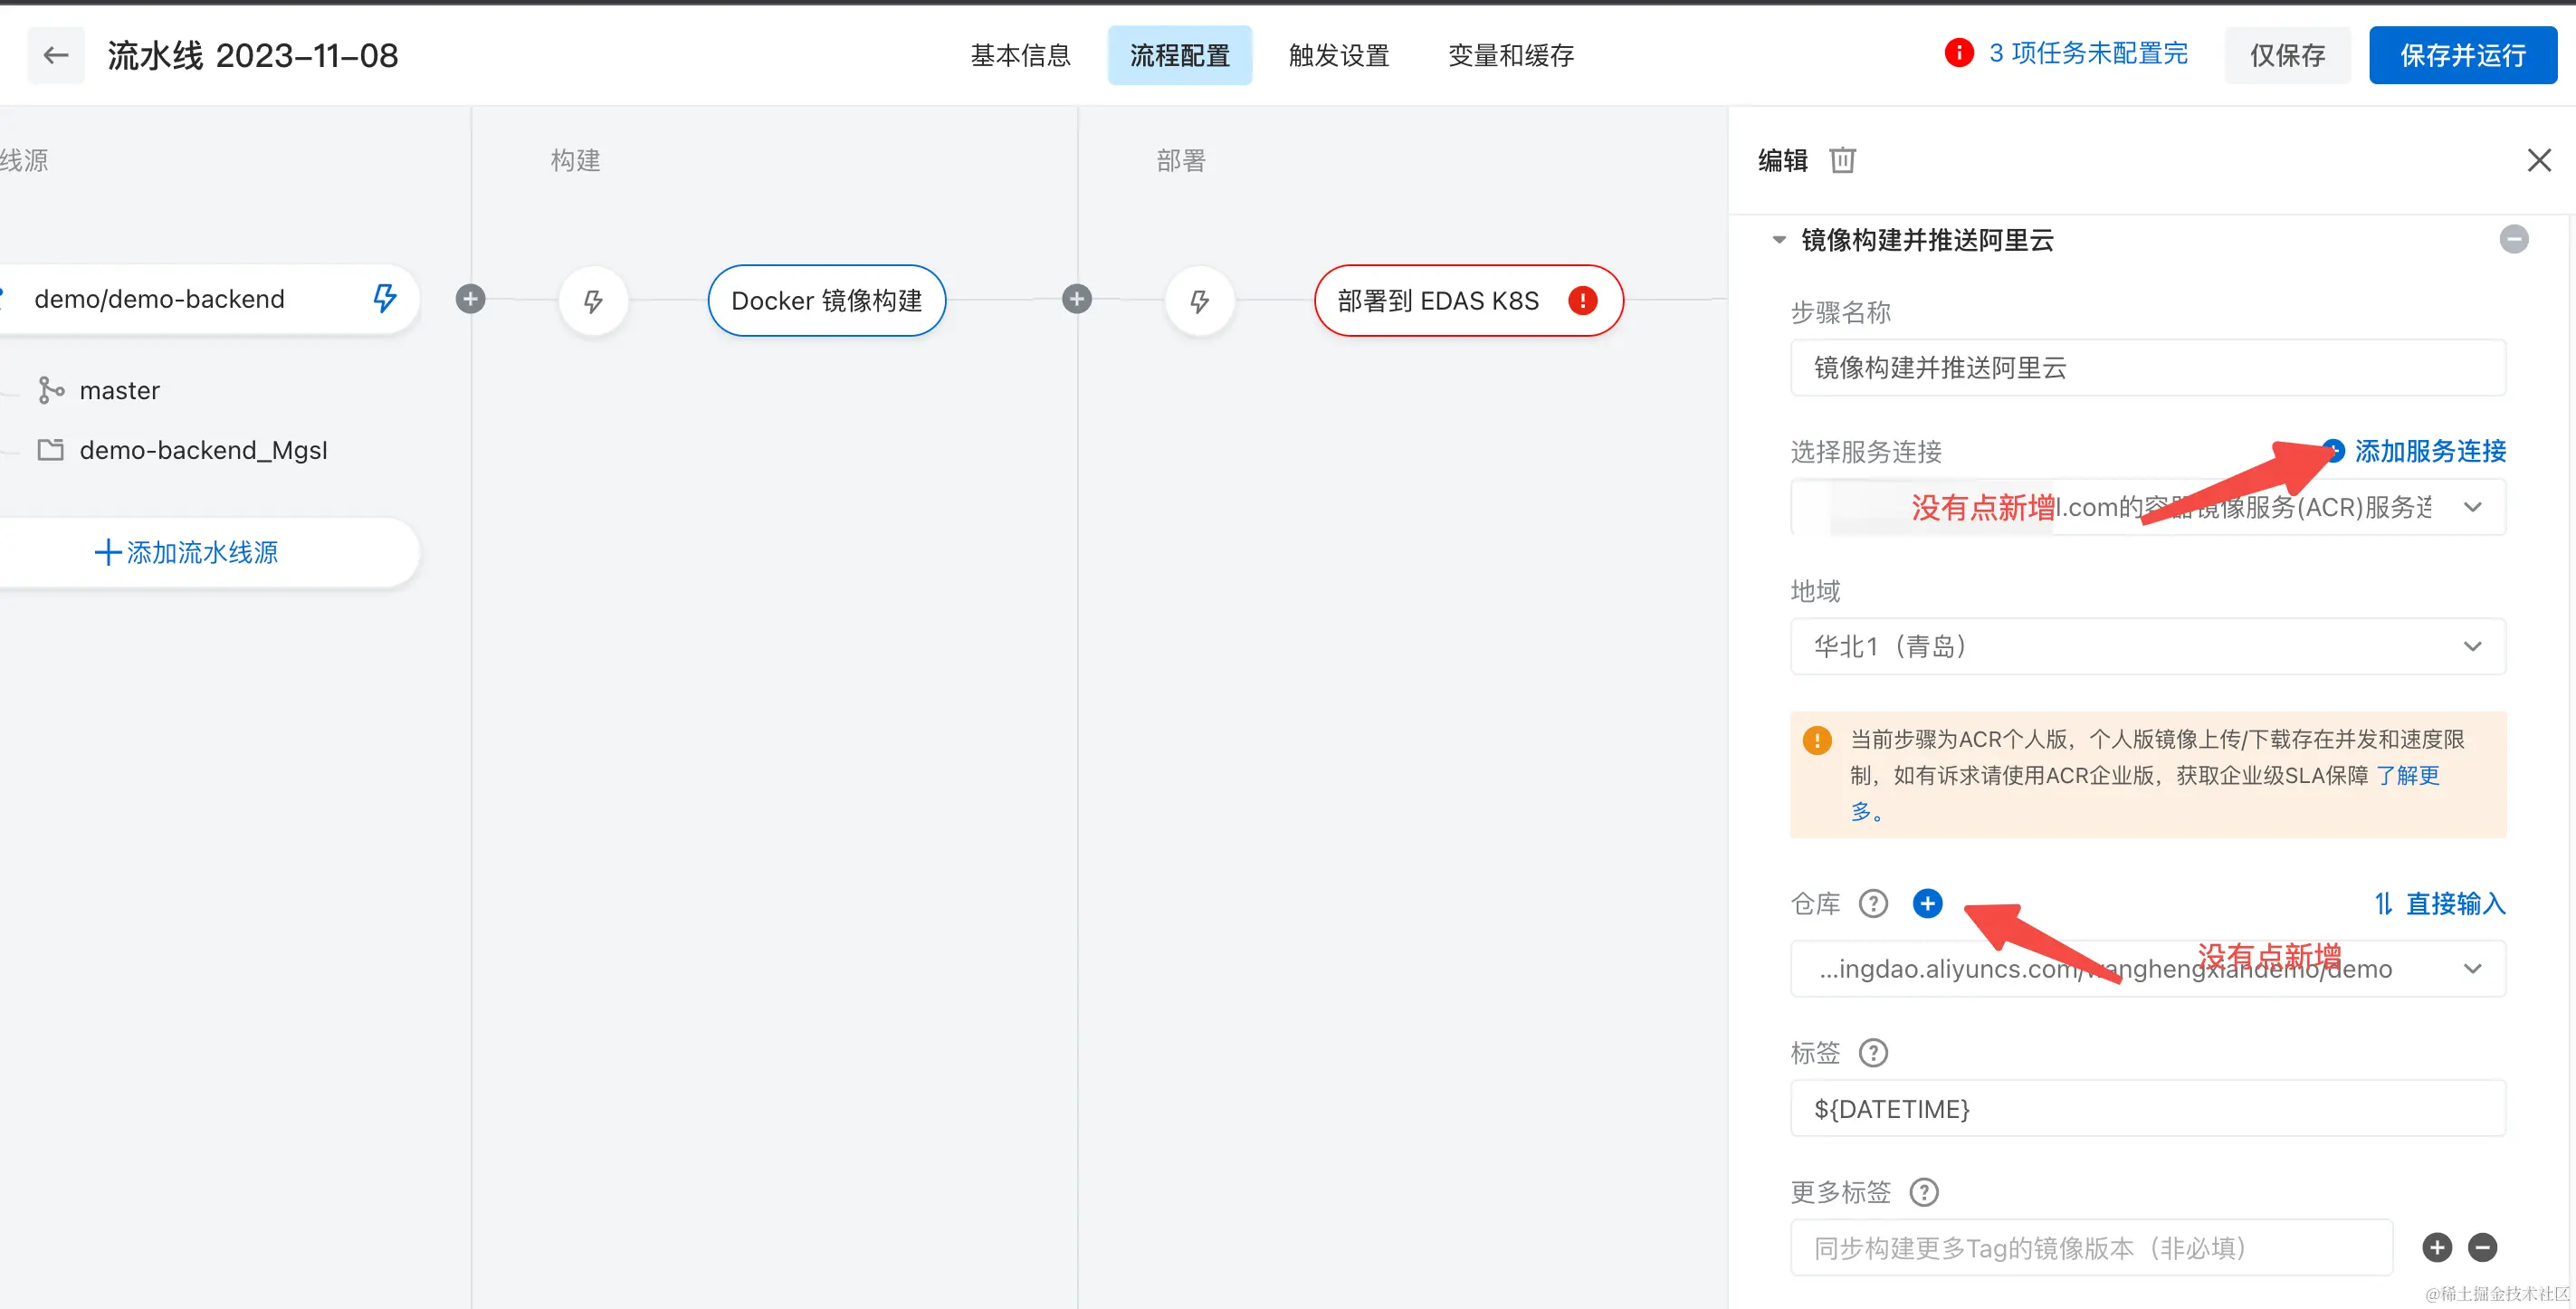The width and height of the screenshot is (2576, 1309).
Task: Click plus icon before the 构建 stage
Action: (470, 299)
